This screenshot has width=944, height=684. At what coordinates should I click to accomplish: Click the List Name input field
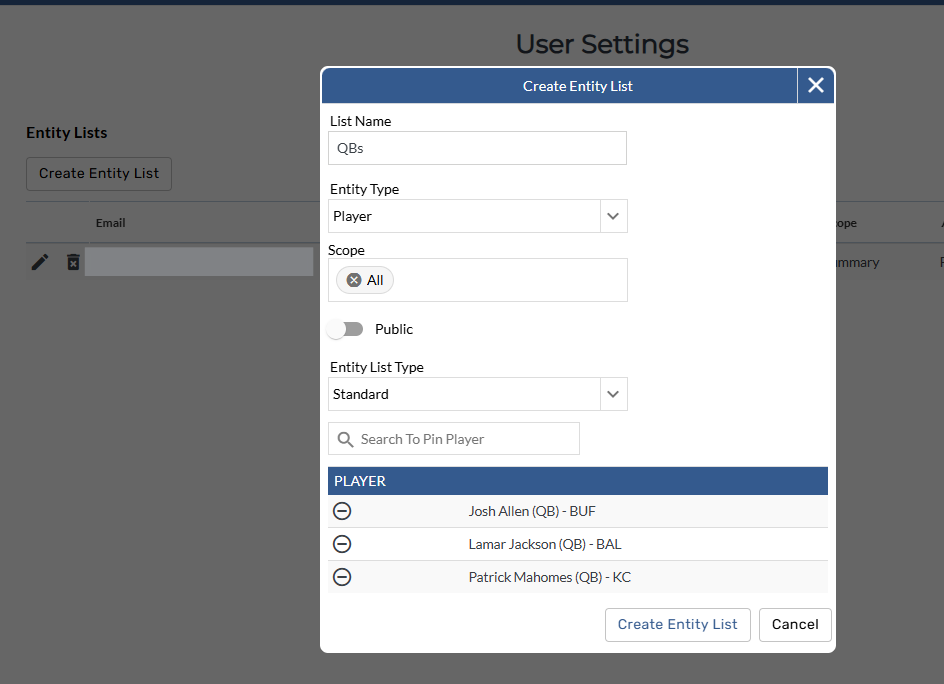tap(477, 148)
